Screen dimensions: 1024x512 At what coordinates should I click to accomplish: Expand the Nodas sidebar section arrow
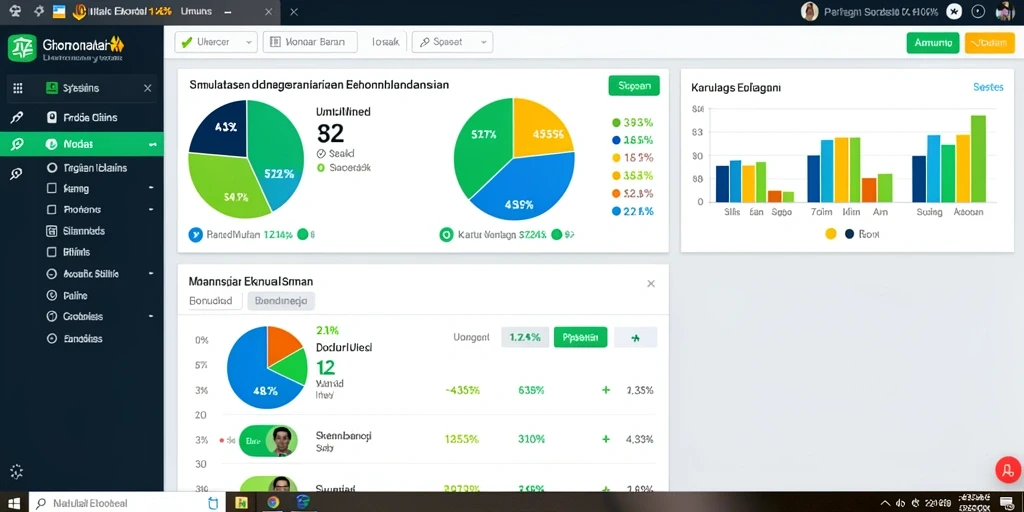[153, 144]
